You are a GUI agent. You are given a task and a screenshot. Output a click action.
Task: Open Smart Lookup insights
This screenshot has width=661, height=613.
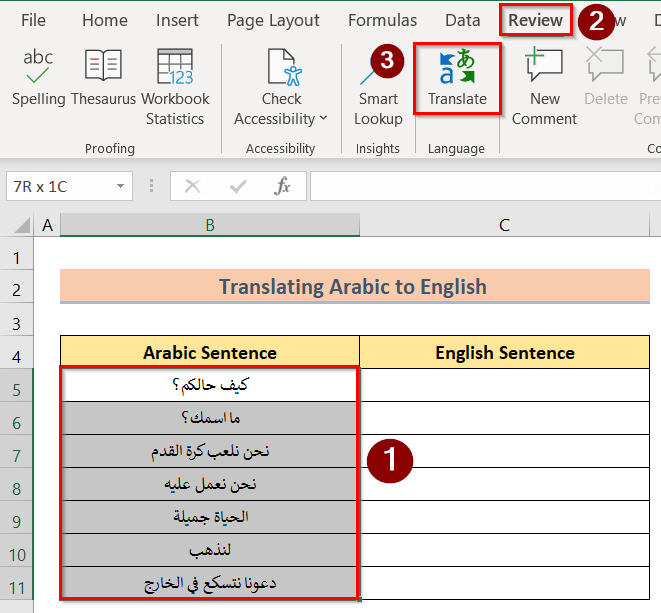click(x=378, y=87)
